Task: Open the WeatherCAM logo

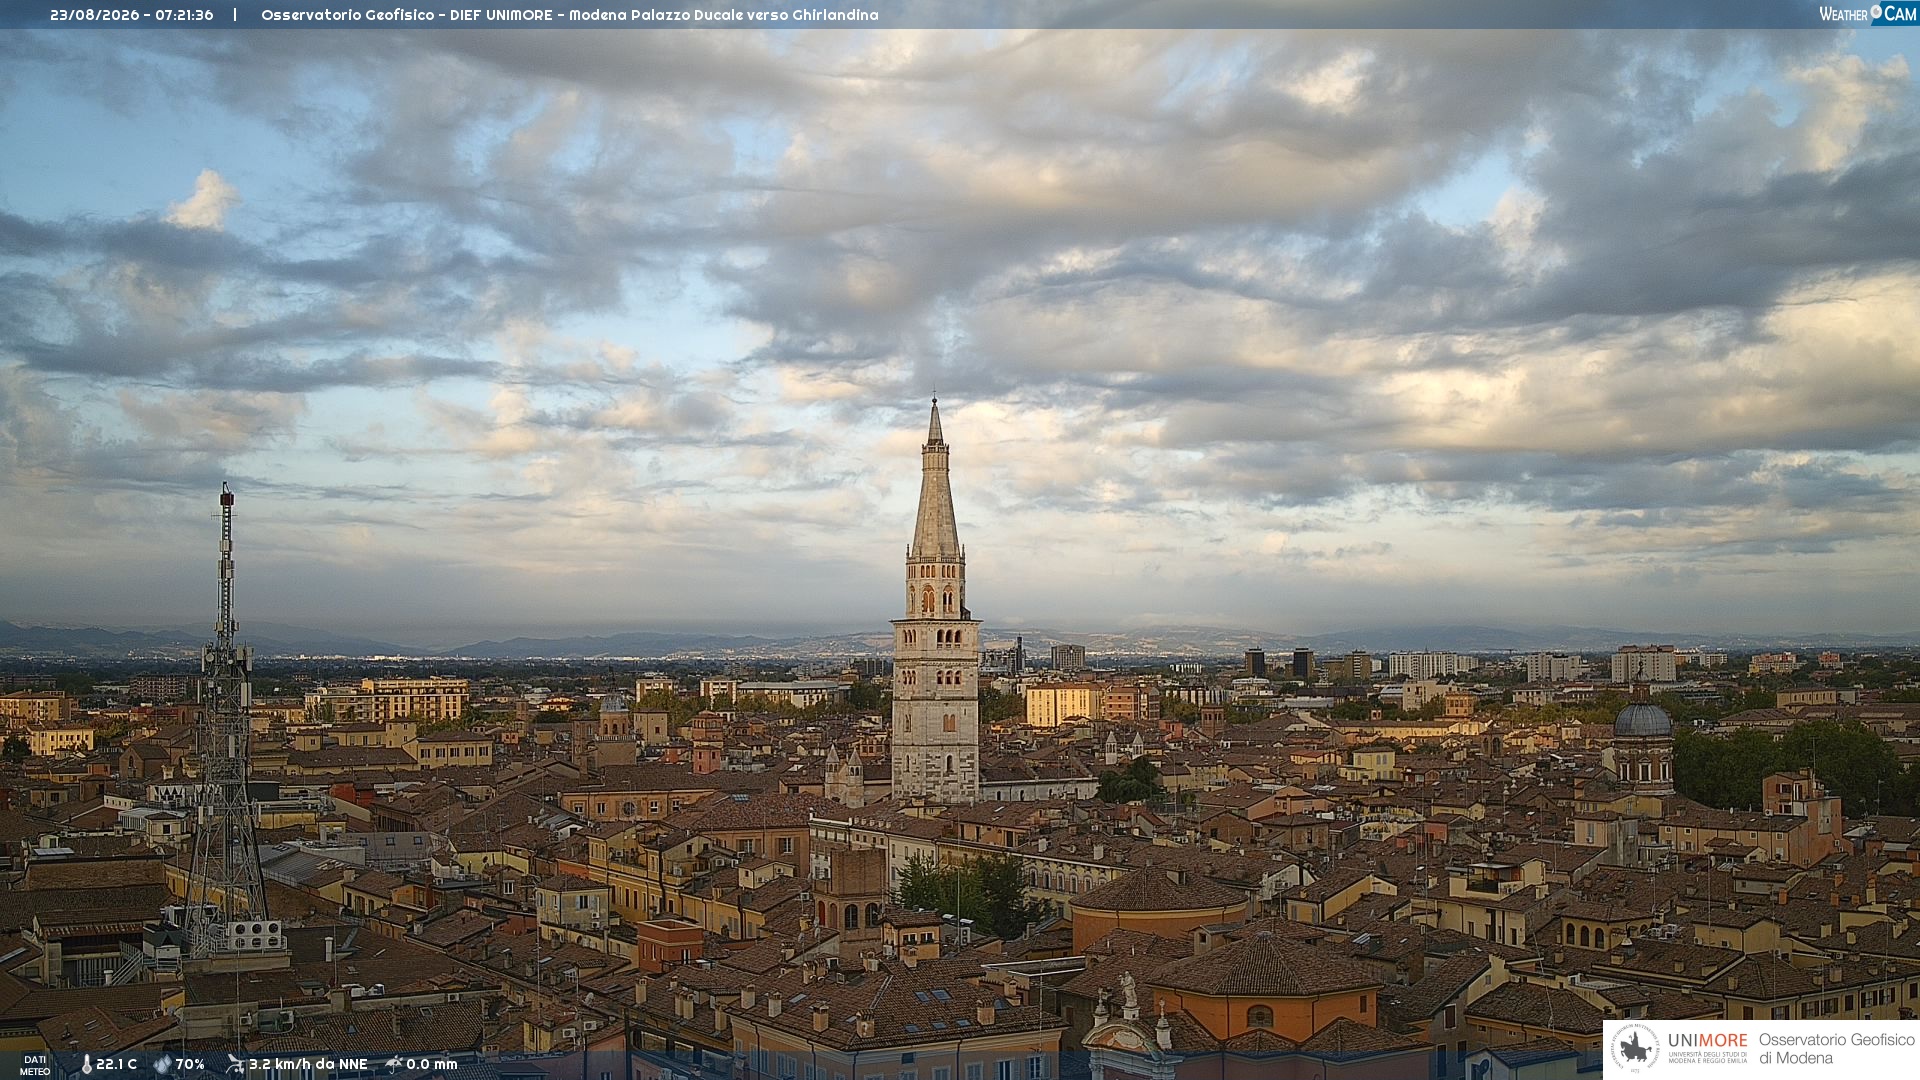Action: [x=1868, y=13]
